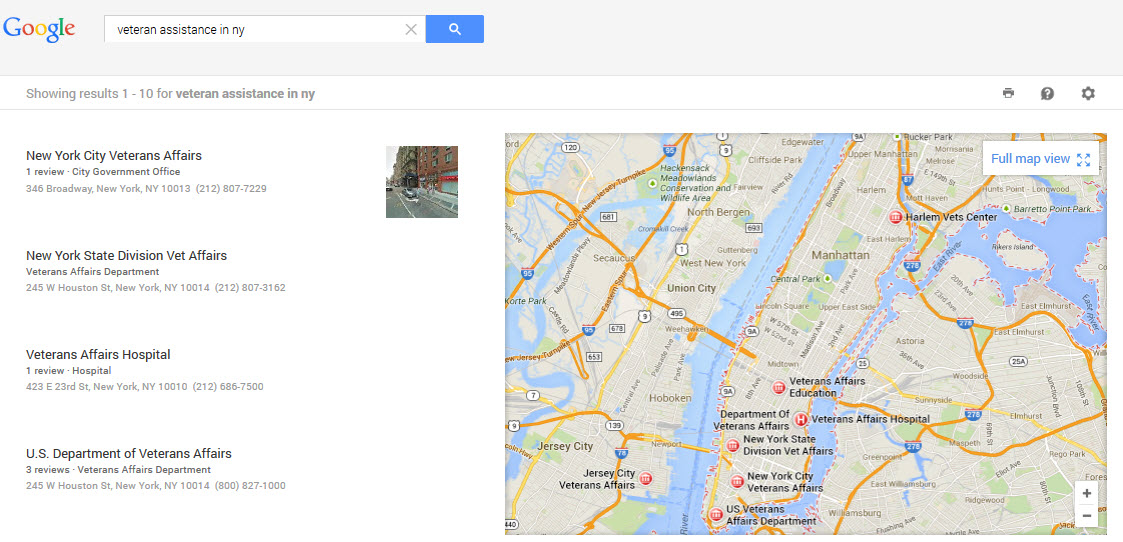
Task: Select the New York City Veterans Affairs pin
Action: pyautogui.click(x=737, y=481)
